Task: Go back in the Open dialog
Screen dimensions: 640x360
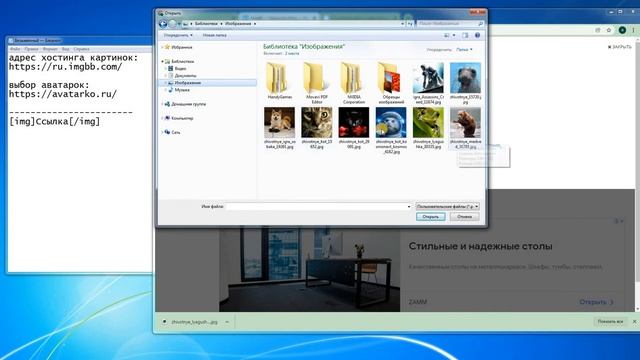Action: (x=163, y=24)
